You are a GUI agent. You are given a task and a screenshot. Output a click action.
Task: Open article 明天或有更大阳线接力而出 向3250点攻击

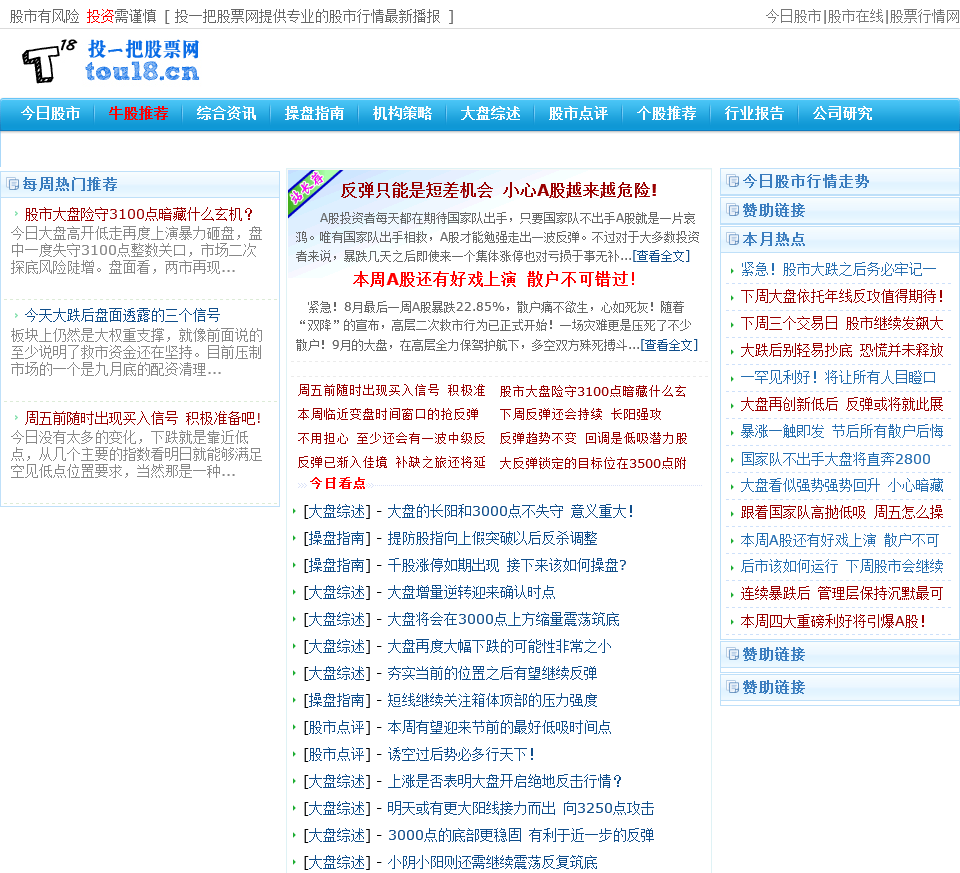click(520, 808)
